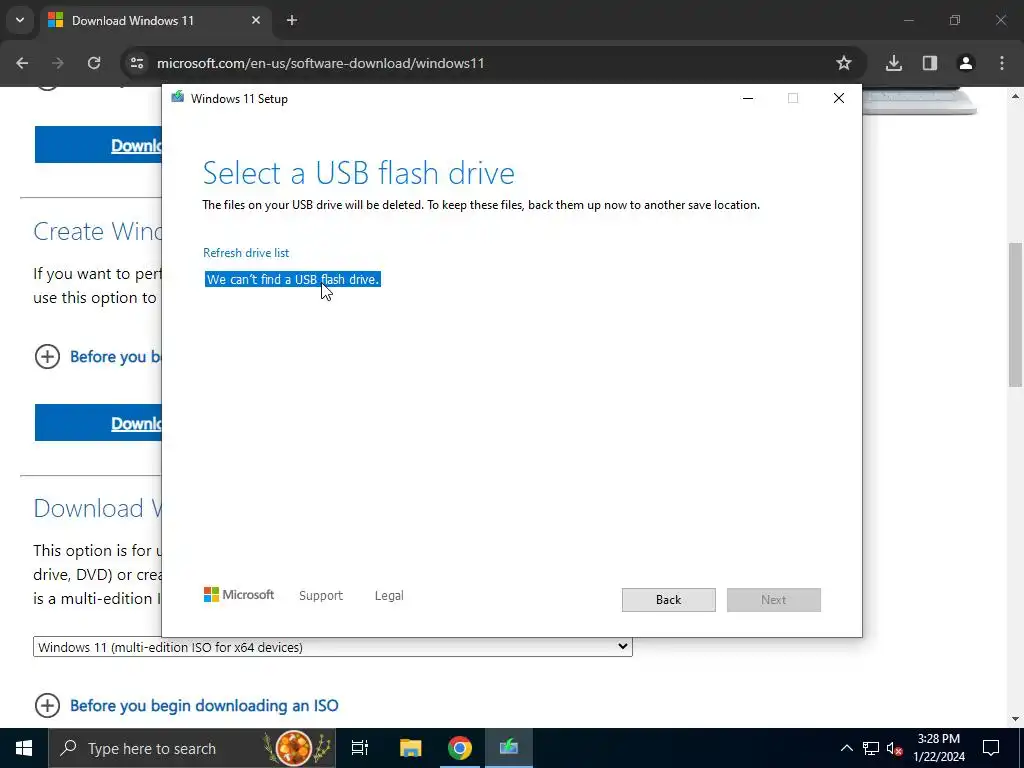The image size is (1024, 768).
Task: Open notification center icon
Action: (x=991, y=748)
